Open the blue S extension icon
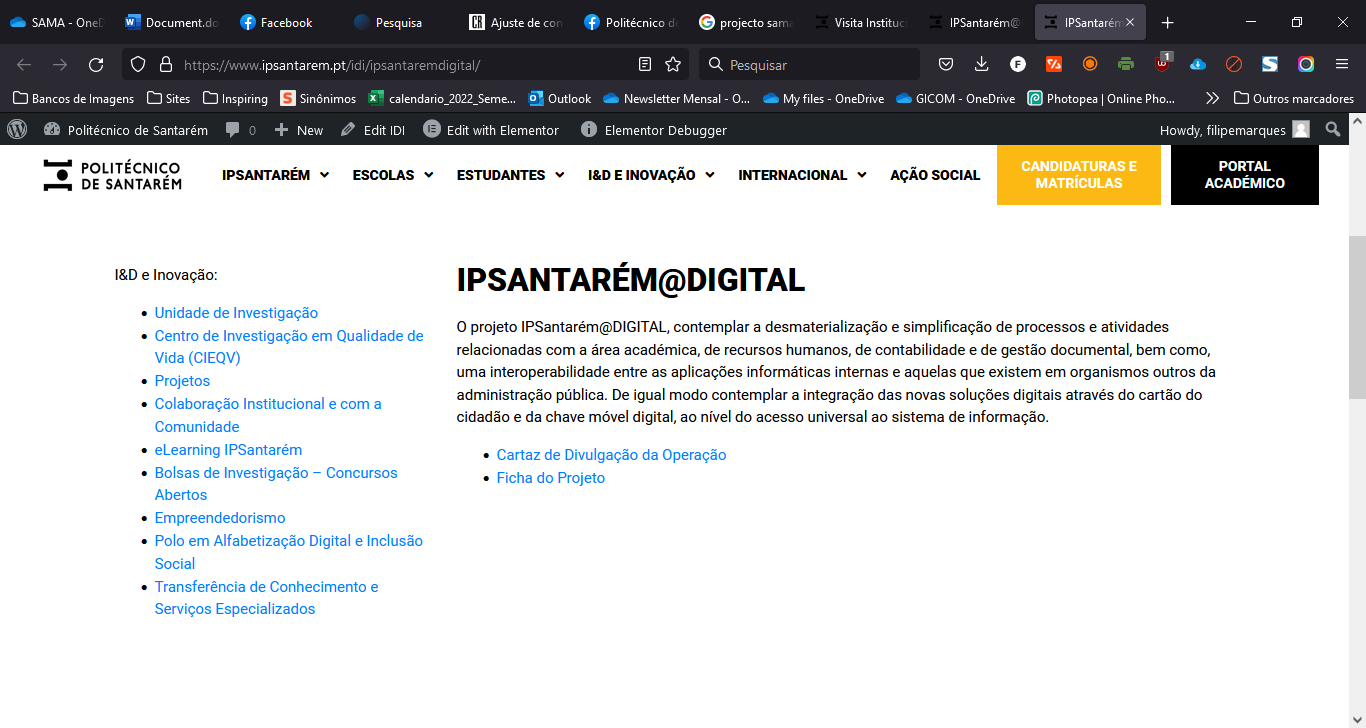1366x728 pixels. coord(1270,64)
